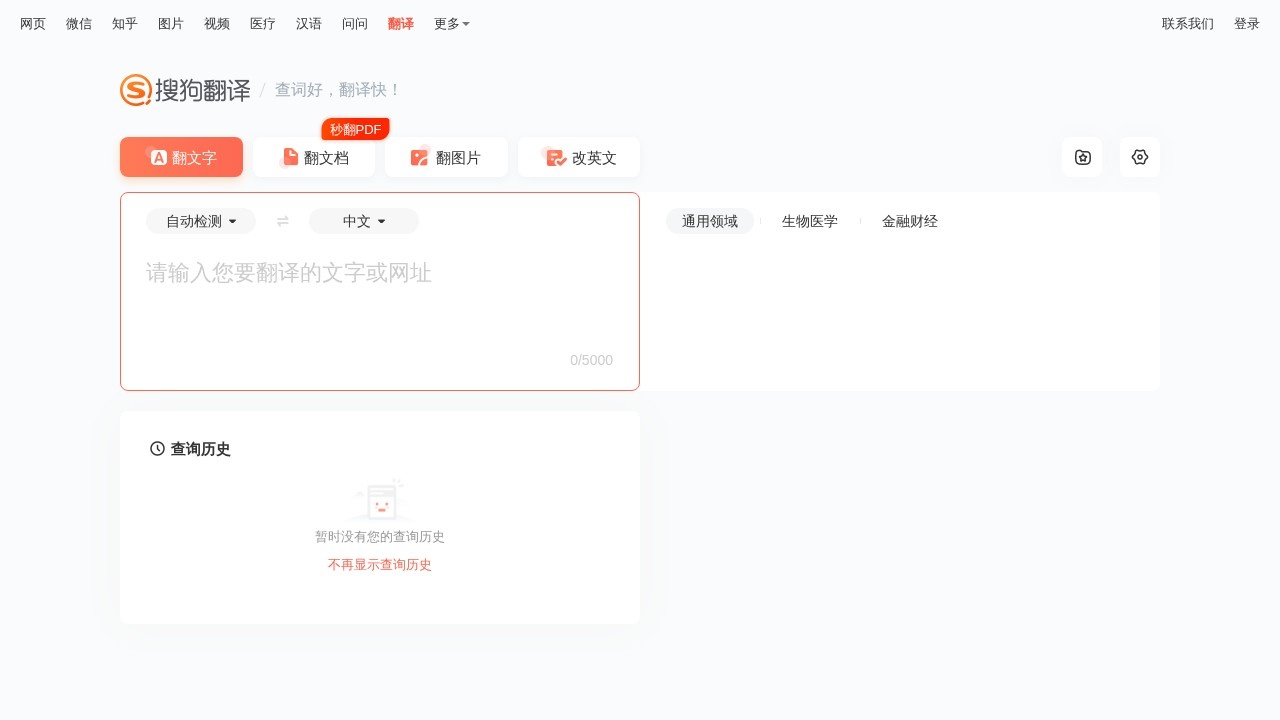The height and width of the screenshot is (720, 1280).
Task: Select the 生物医学 translation domain
Action: (810, 221)
